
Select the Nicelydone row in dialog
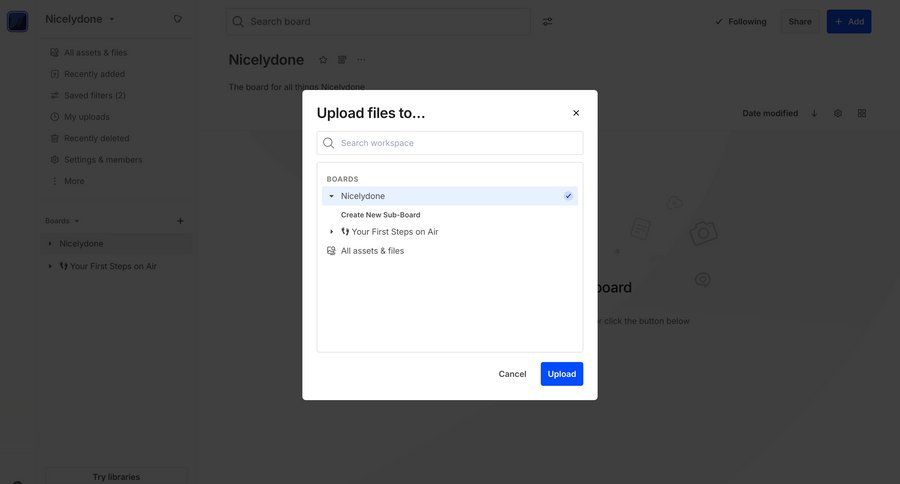pyautogui.click(x=449, y=196)
